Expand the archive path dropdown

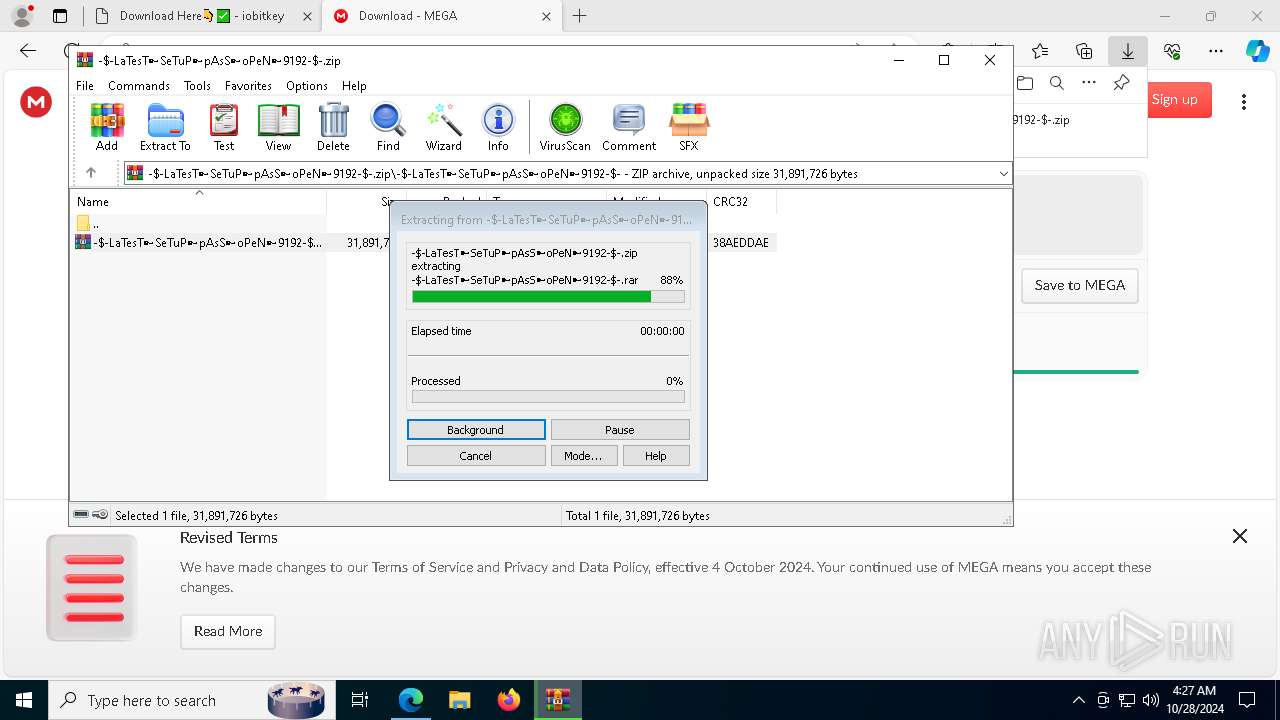coord(1003,173)
